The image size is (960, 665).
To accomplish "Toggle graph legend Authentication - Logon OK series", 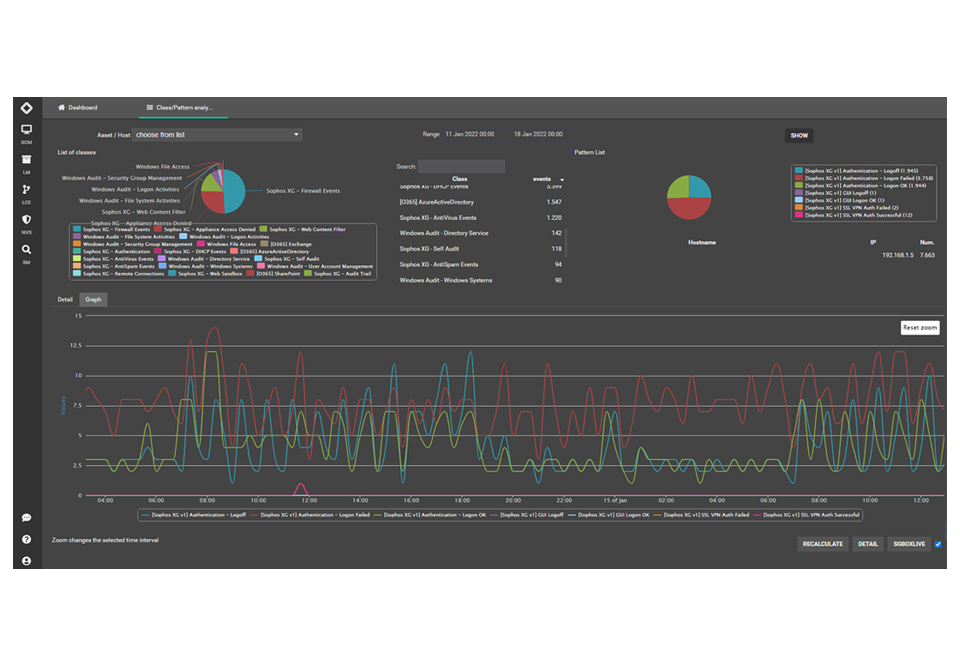I will coord(430,515).
